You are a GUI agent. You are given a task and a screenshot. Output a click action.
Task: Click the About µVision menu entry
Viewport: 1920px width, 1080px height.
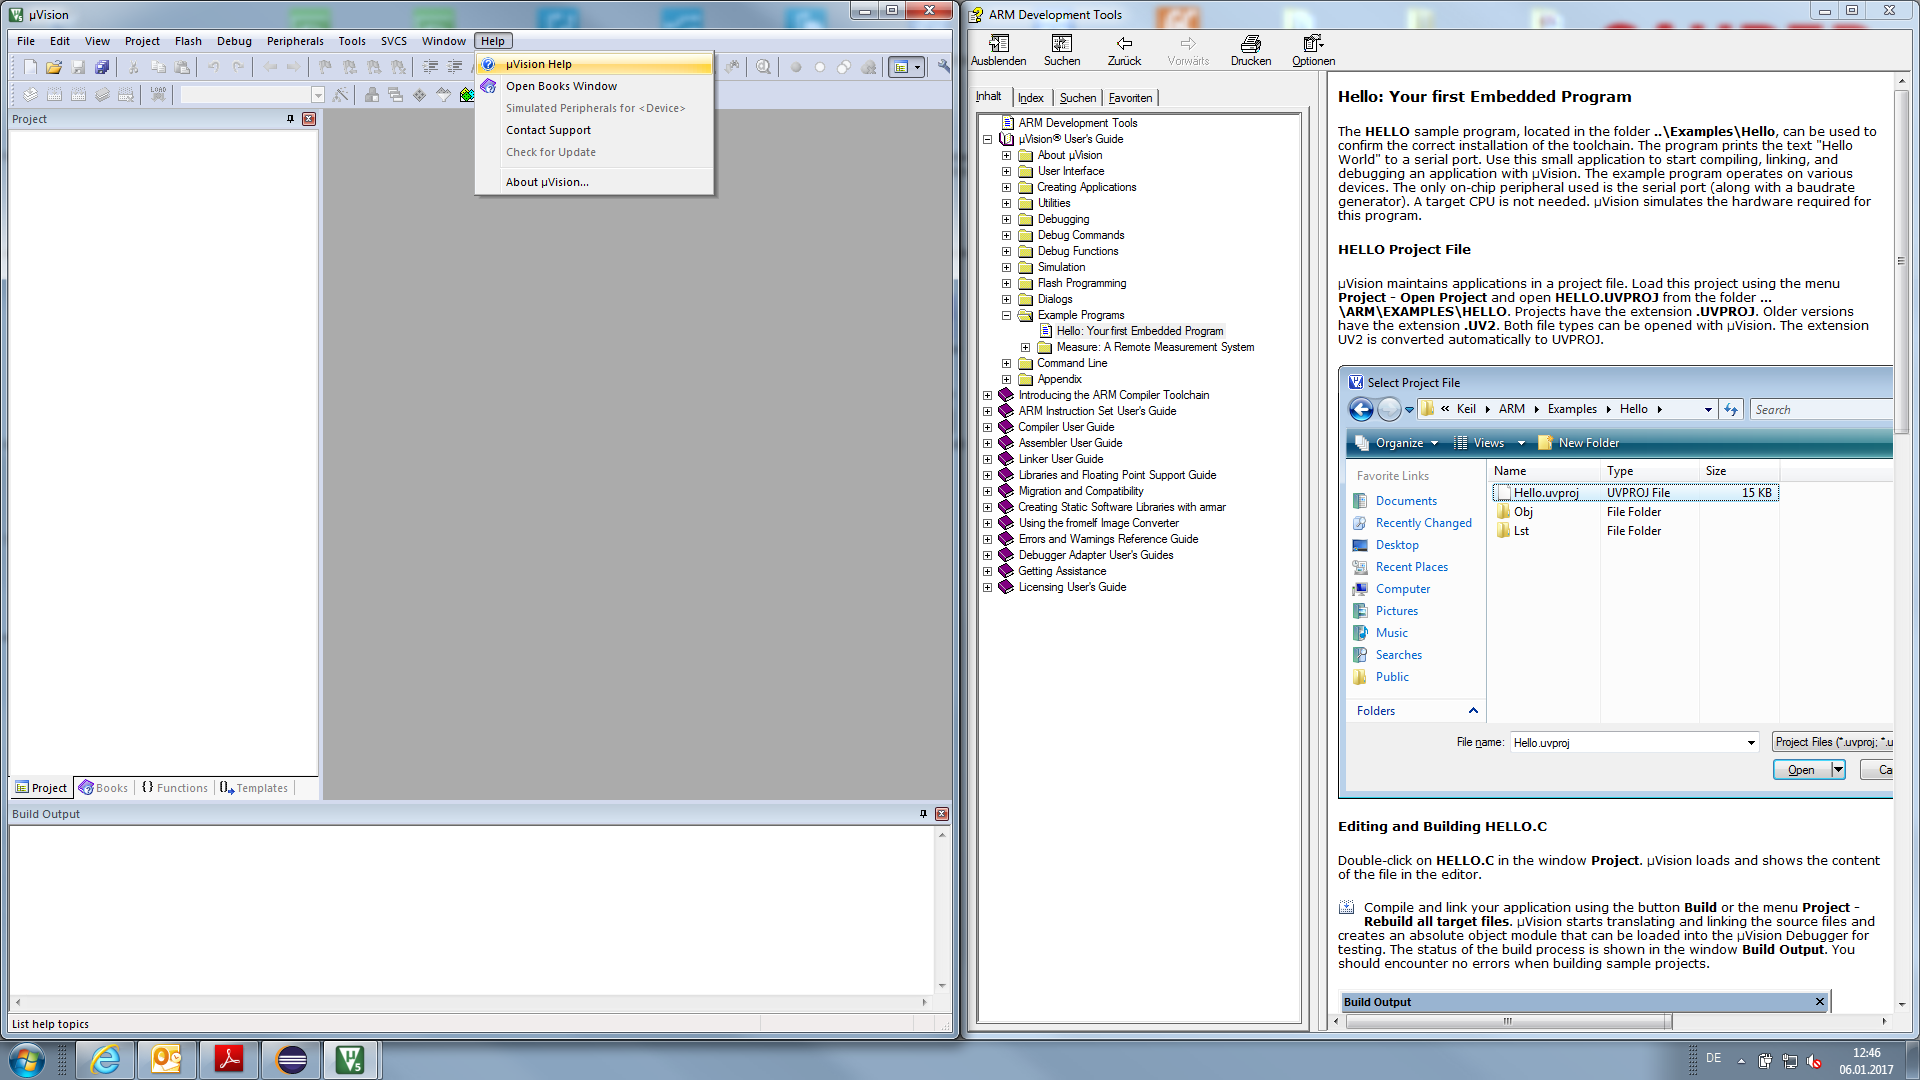(x=547, y=182)
